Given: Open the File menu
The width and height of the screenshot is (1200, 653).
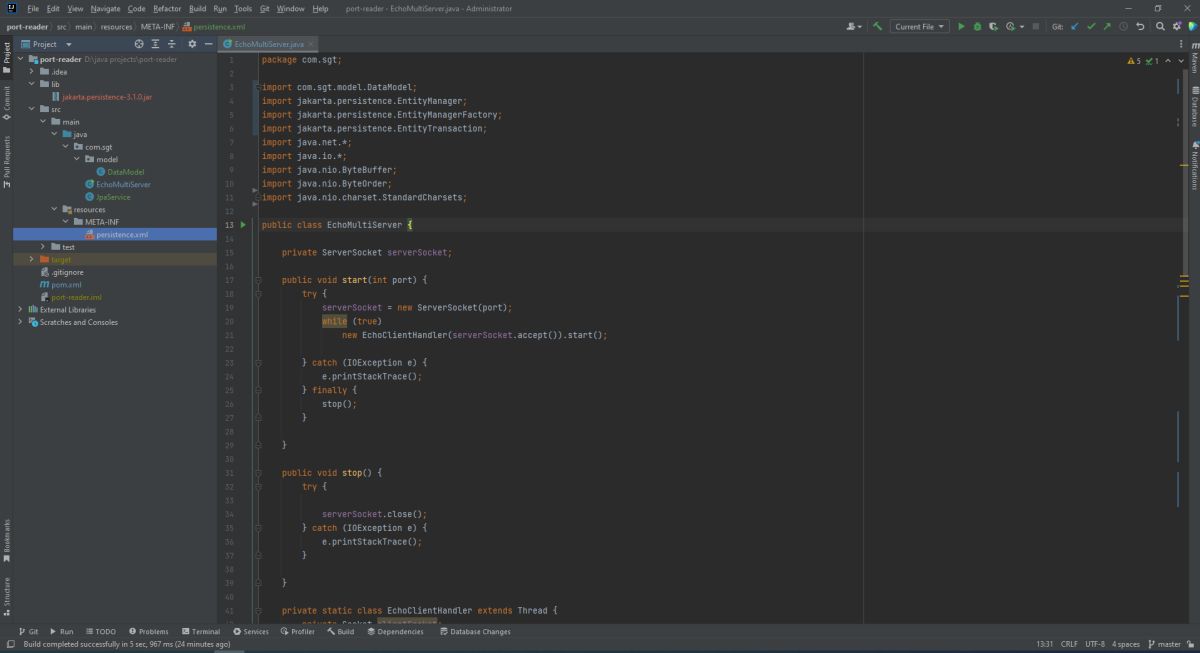Looking at the screenshot, I should pyautogui.click(x=33, y=8).
